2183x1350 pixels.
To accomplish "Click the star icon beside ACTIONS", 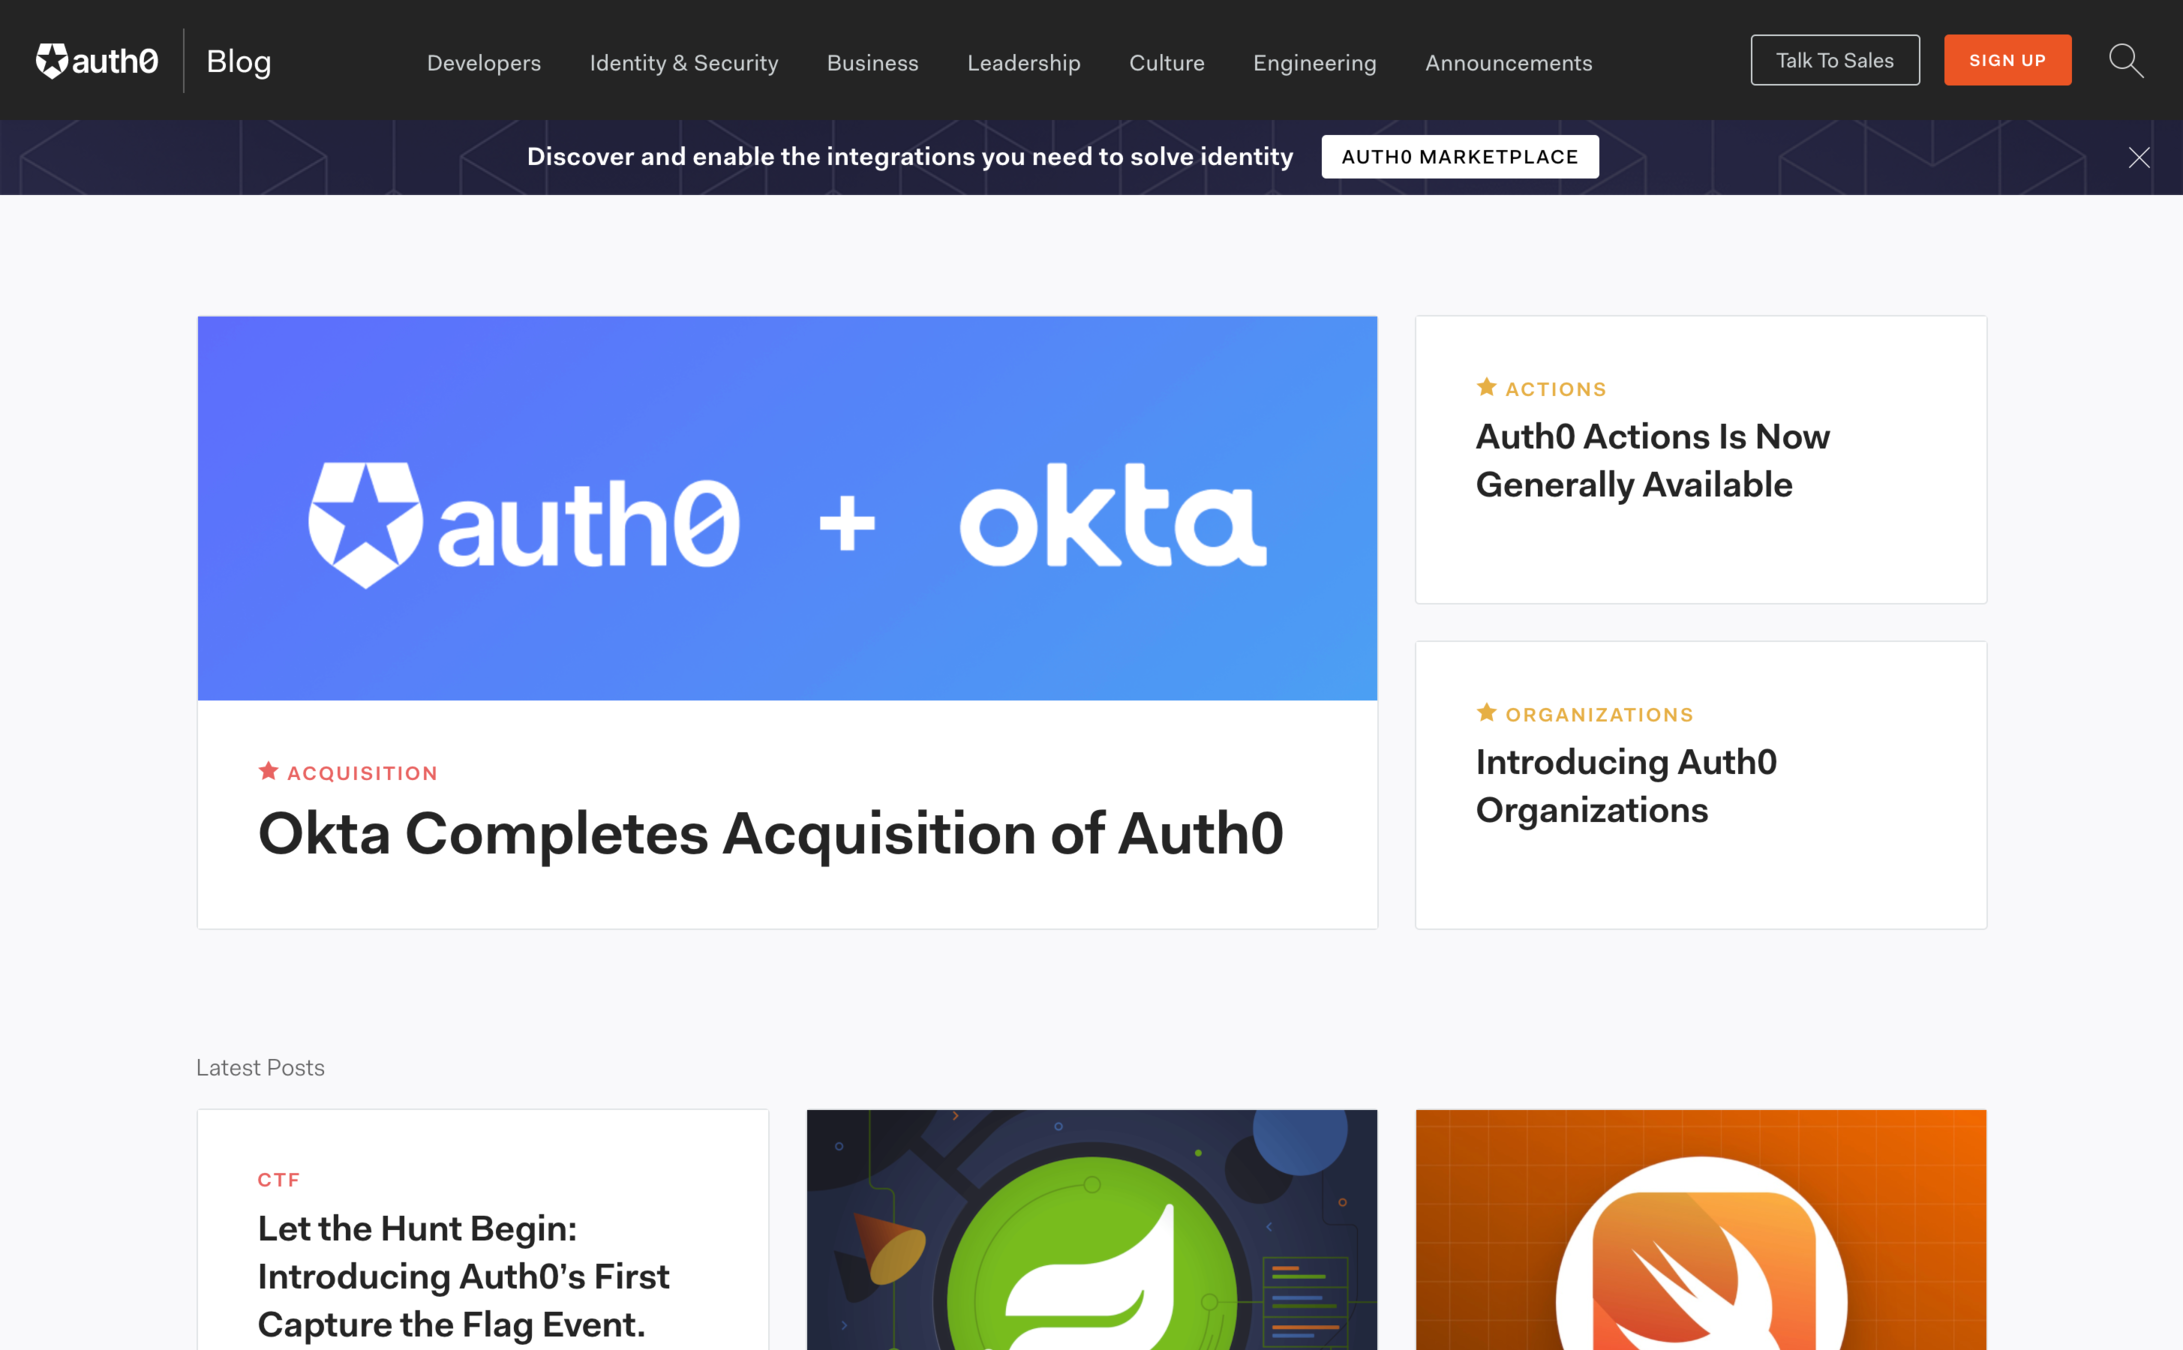I will [1486, 388].
